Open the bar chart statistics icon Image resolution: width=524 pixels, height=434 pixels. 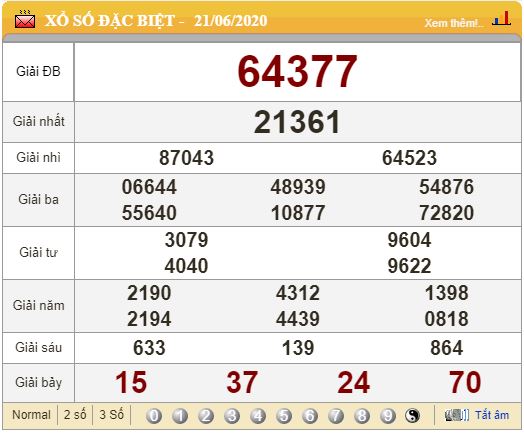[501, 19]
